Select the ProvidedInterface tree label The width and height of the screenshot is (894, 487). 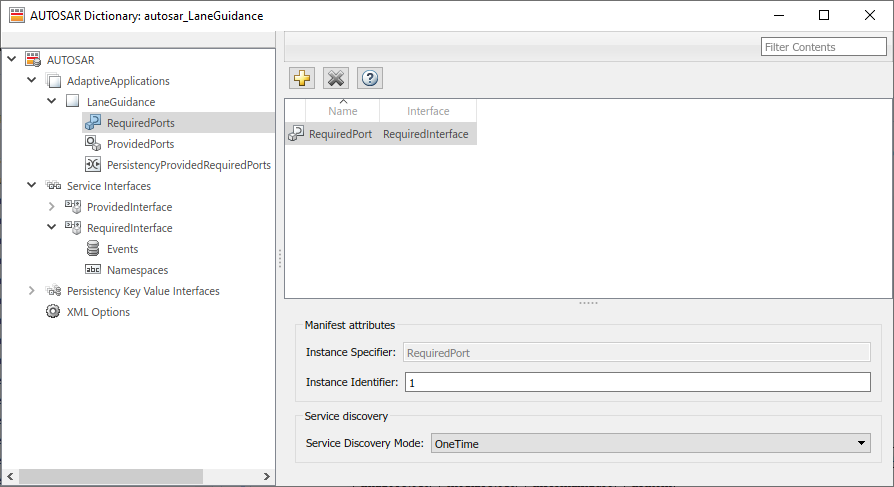pyautogui.click(x=129, y=207)
